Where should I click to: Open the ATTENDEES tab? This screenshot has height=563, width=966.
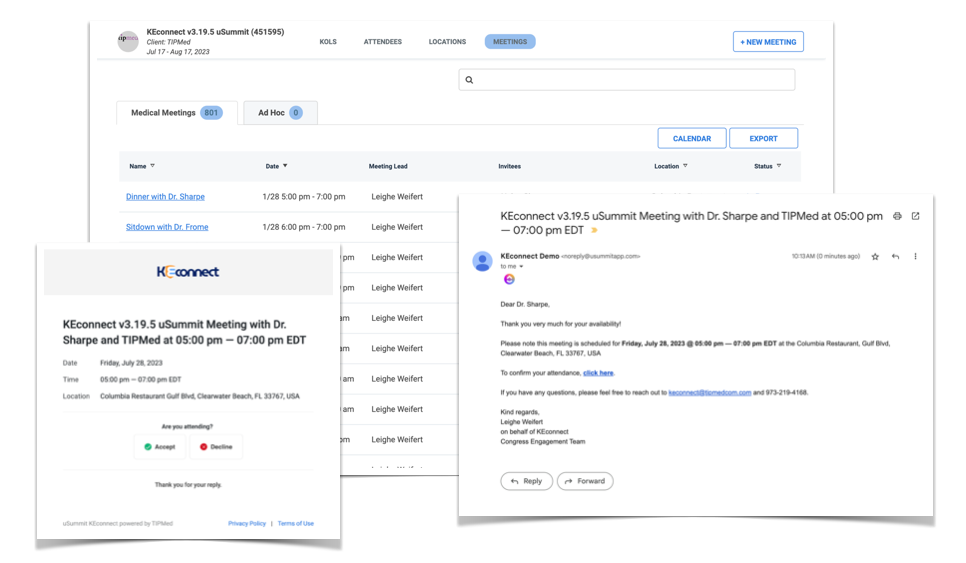[x=383, y=42]
